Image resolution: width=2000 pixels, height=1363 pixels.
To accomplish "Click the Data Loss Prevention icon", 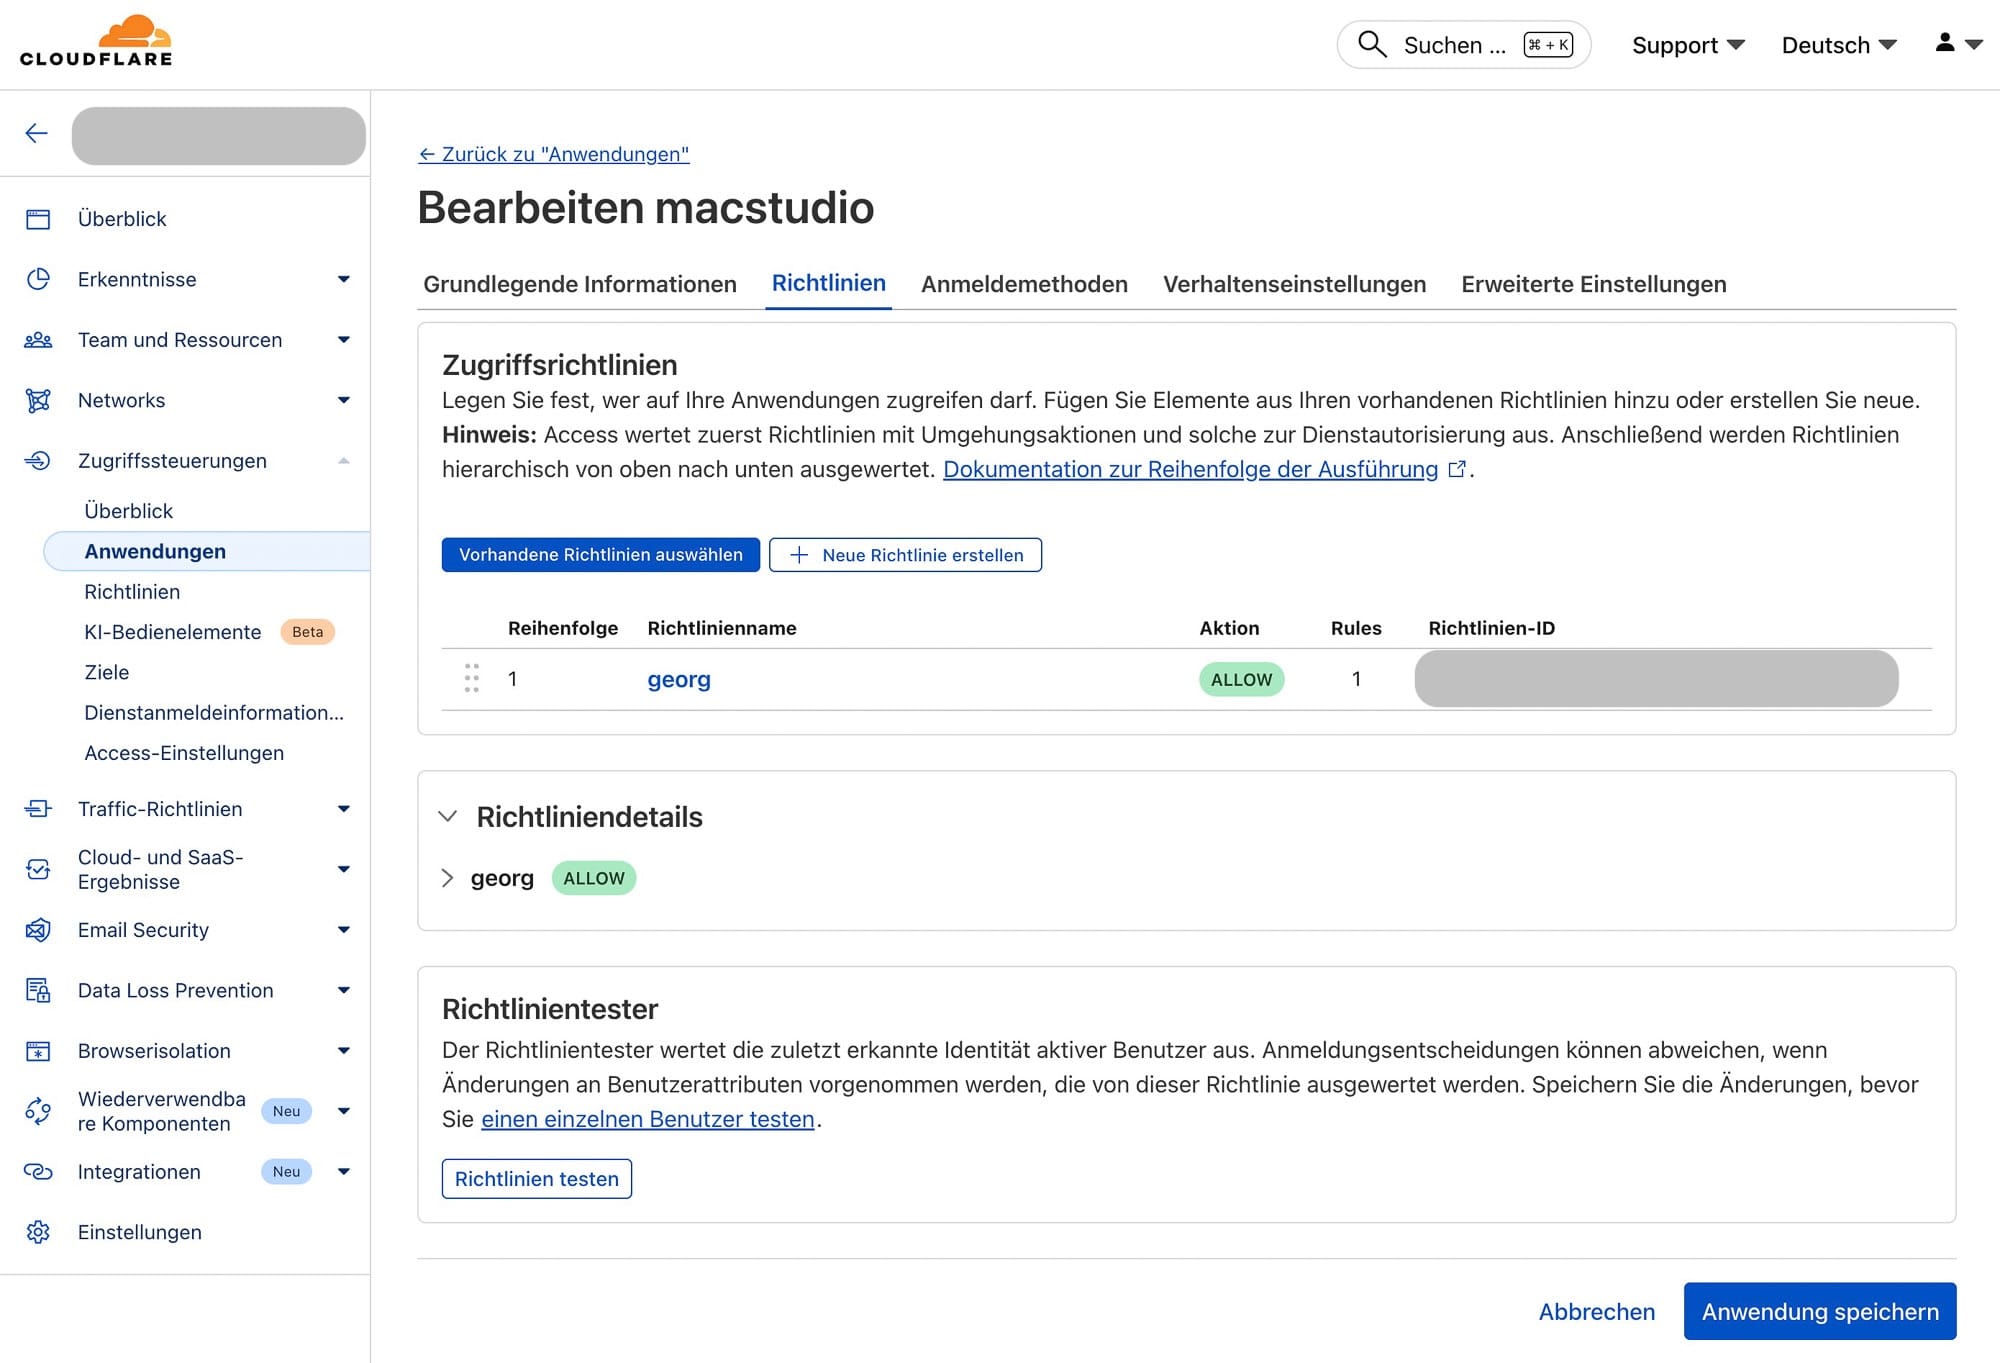I will coord(38,991).
